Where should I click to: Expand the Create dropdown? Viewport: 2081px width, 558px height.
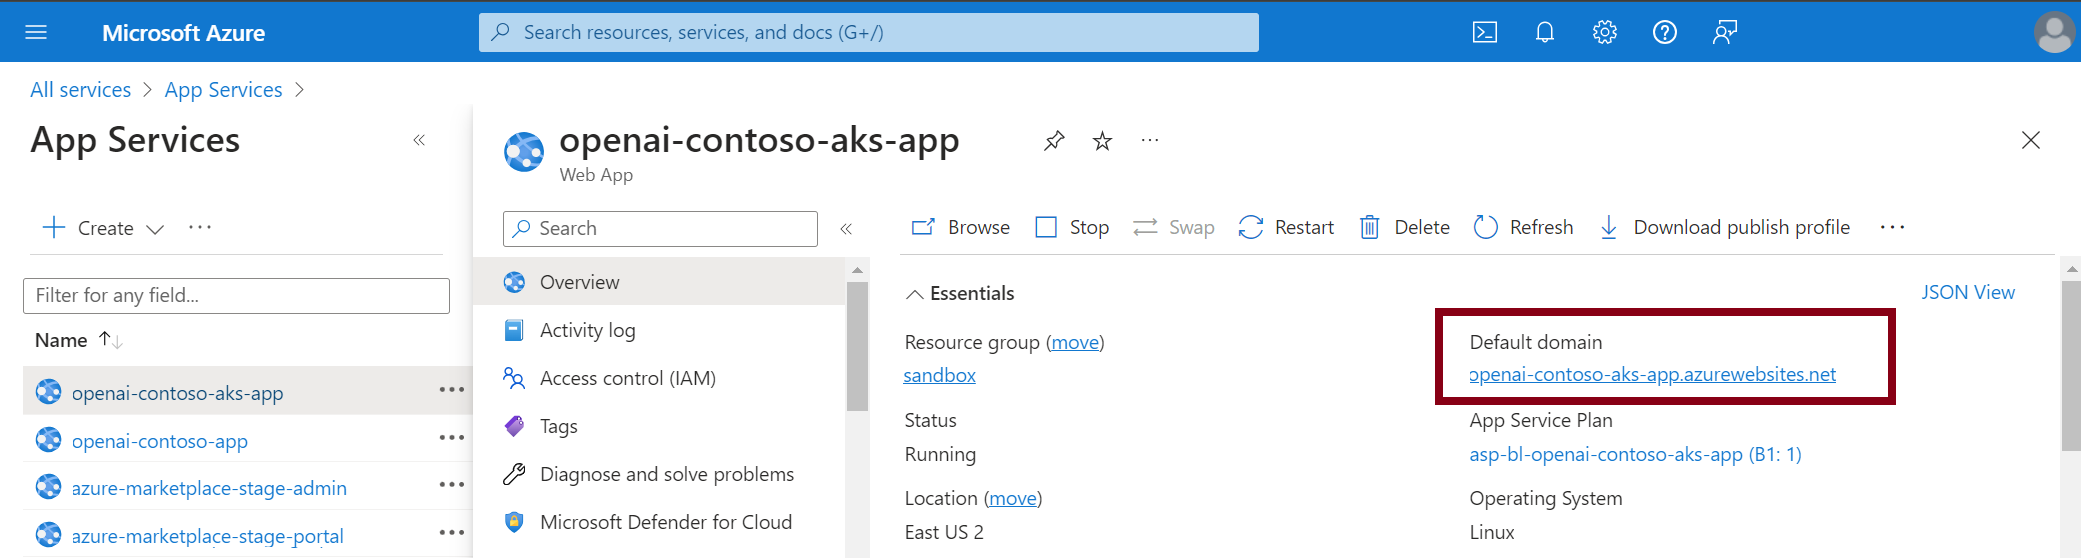tap(155, 229)
